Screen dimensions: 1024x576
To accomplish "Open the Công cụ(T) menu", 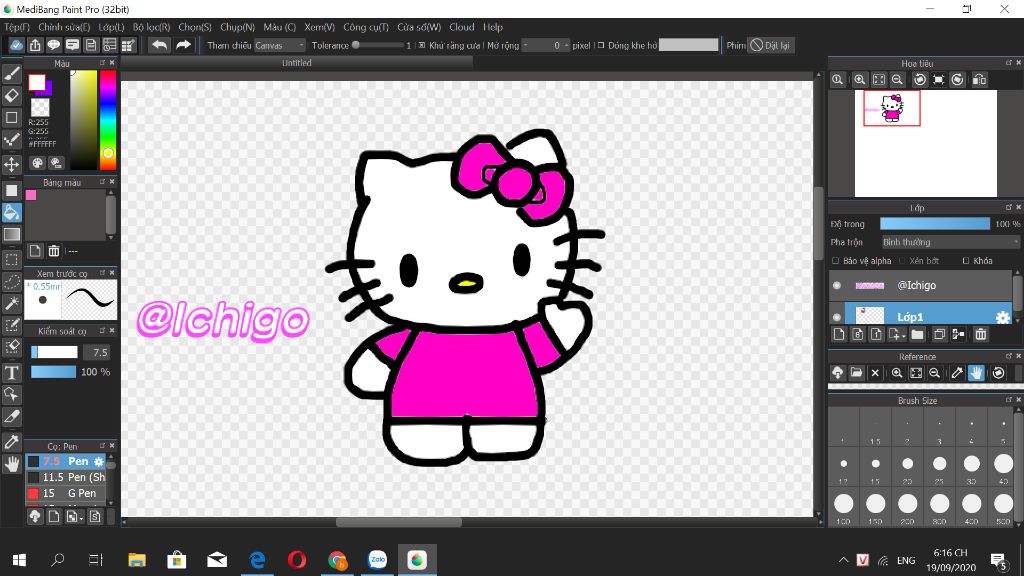I will point(366,27).
